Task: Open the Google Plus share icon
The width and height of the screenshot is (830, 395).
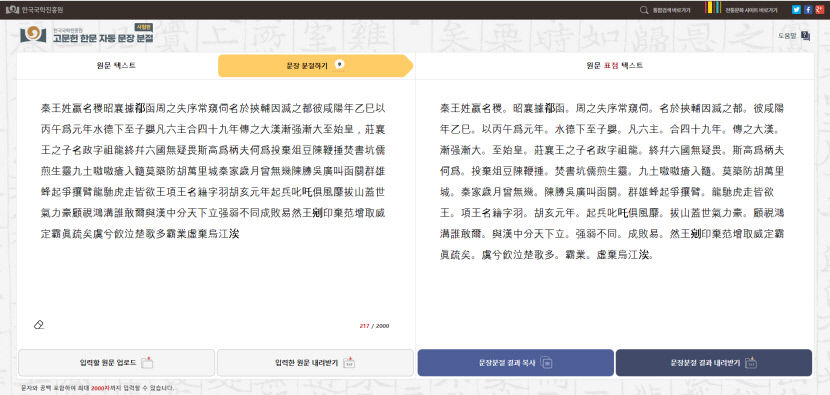Action: click(x=819, y=10)
